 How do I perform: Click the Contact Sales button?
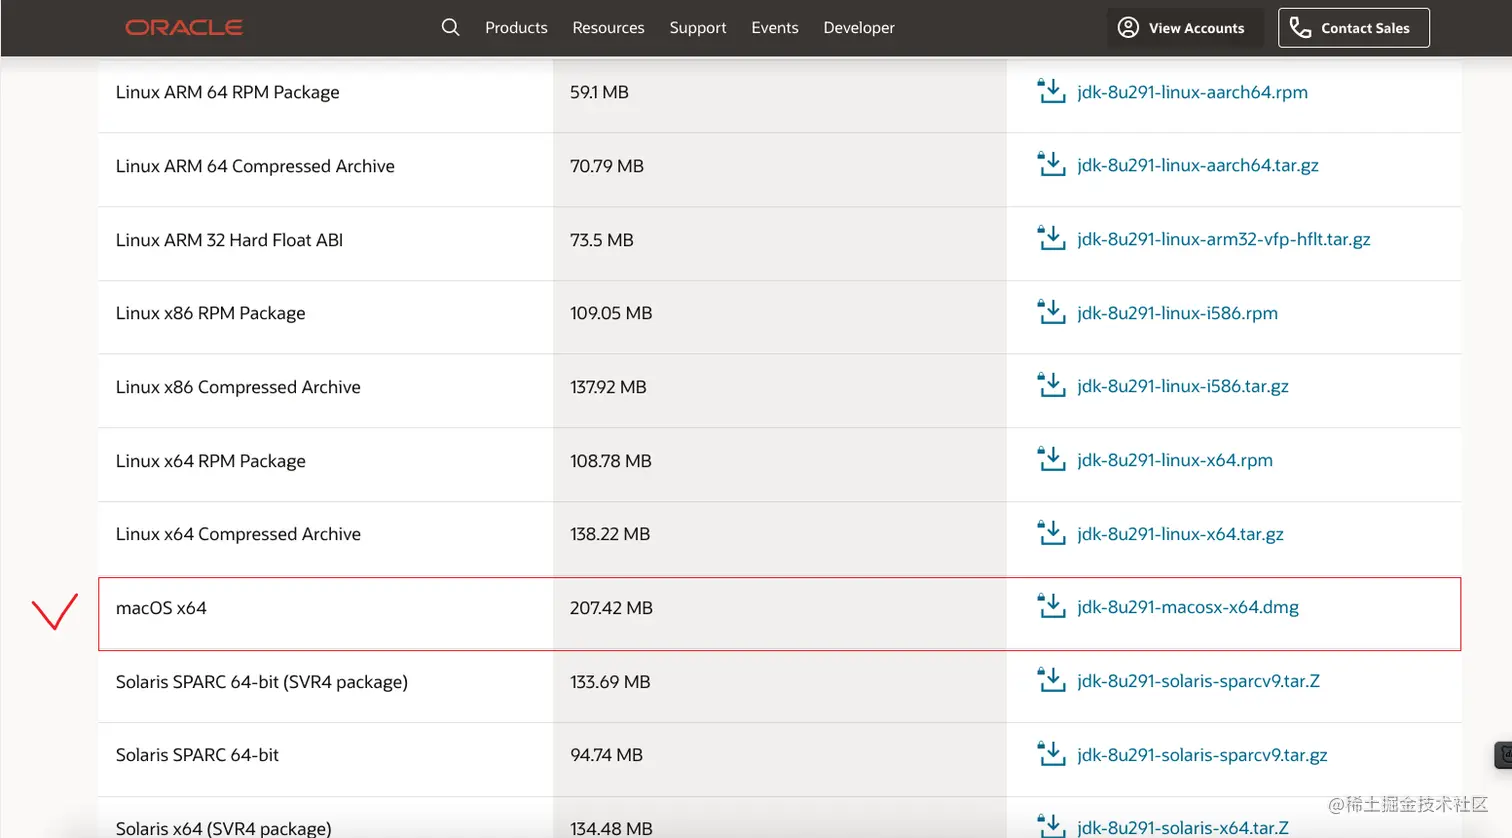click(1354, 28)
